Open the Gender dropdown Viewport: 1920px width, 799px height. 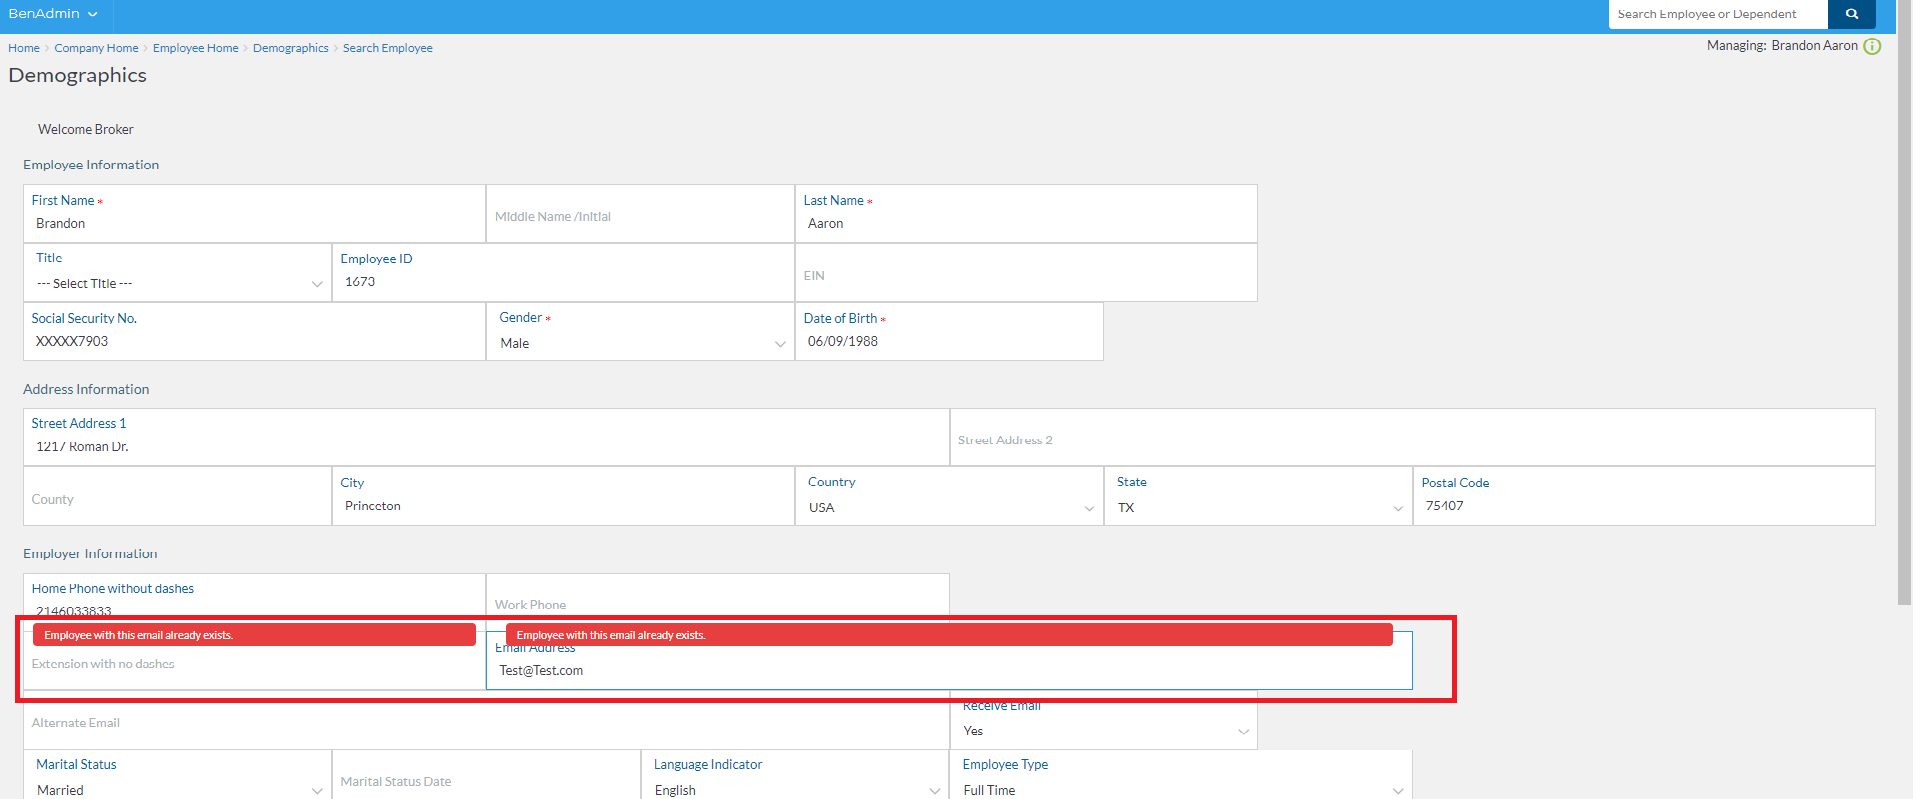point(640,343)
